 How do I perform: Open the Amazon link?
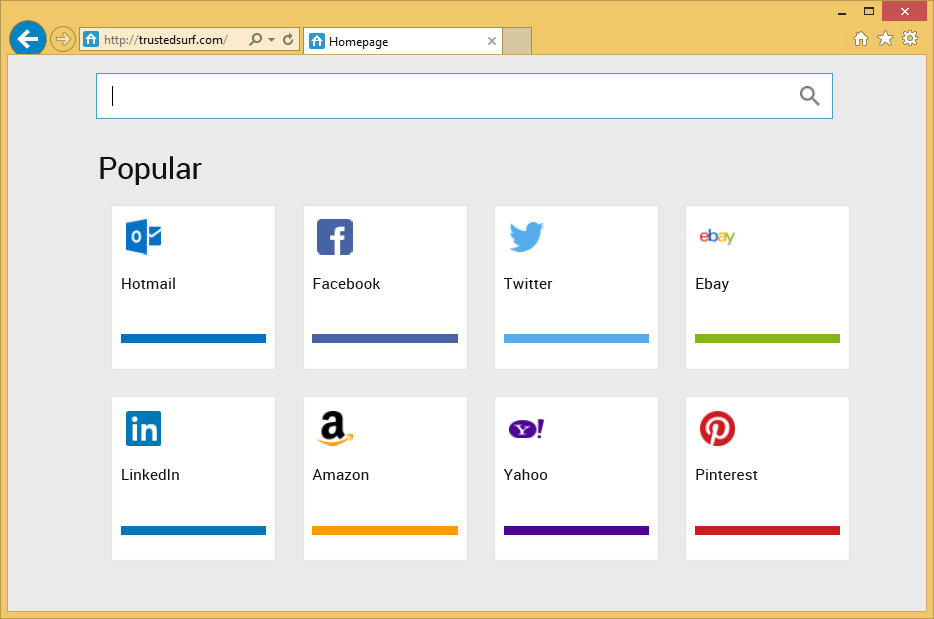tap(341, 475)
